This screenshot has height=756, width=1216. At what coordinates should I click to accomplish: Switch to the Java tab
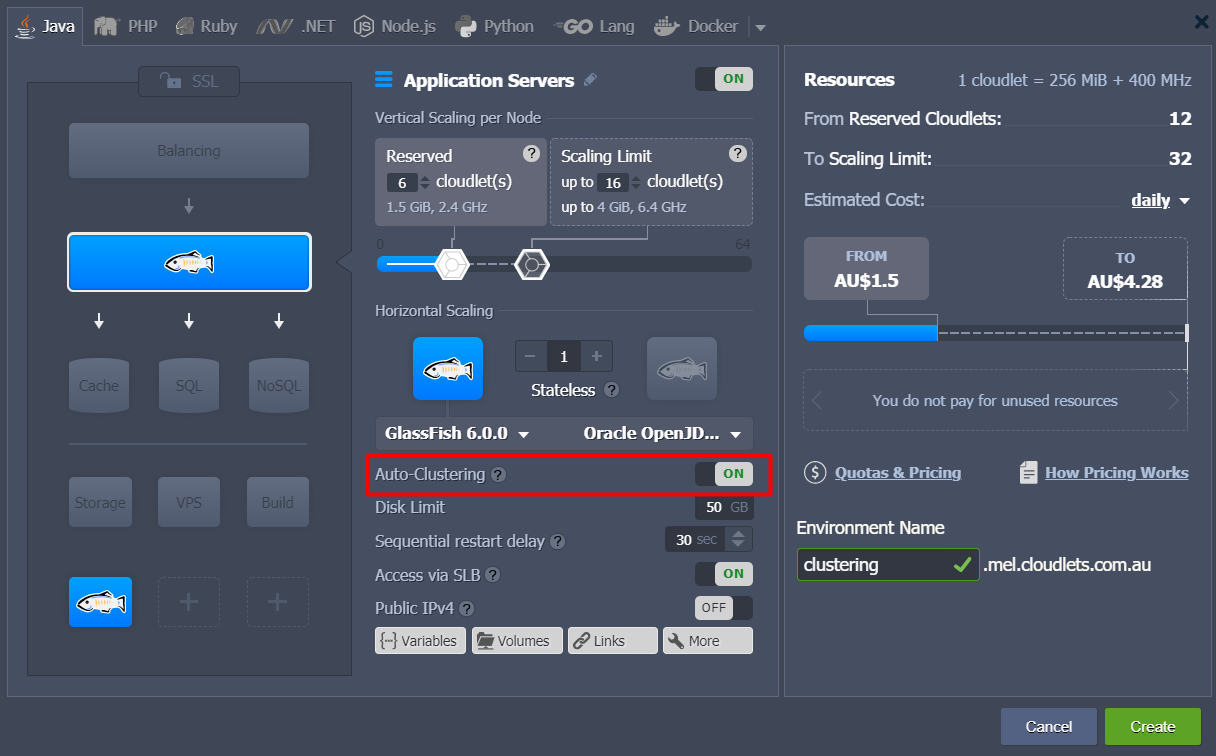tap(47, 26)
